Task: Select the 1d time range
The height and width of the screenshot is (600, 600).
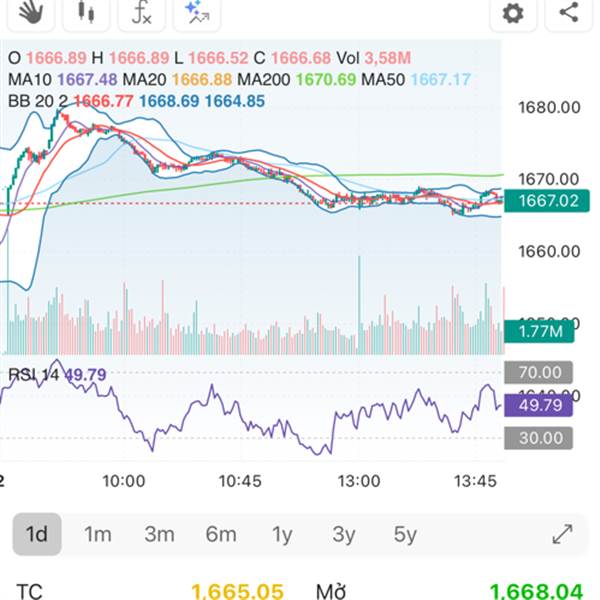Action: tap(37, 534)
